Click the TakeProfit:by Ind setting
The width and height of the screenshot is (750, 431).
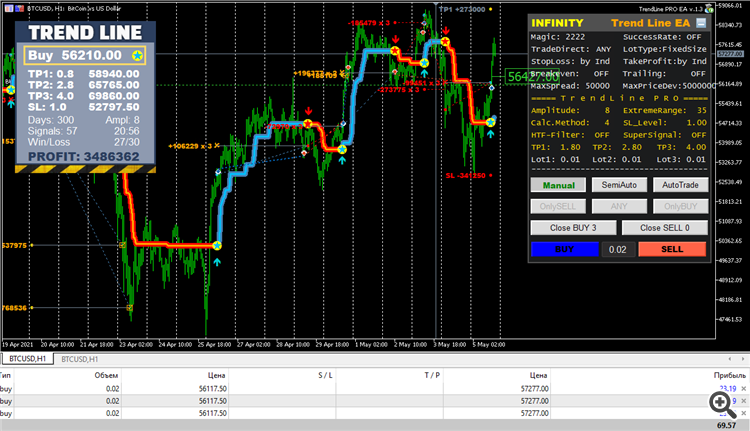click(664, 61)
